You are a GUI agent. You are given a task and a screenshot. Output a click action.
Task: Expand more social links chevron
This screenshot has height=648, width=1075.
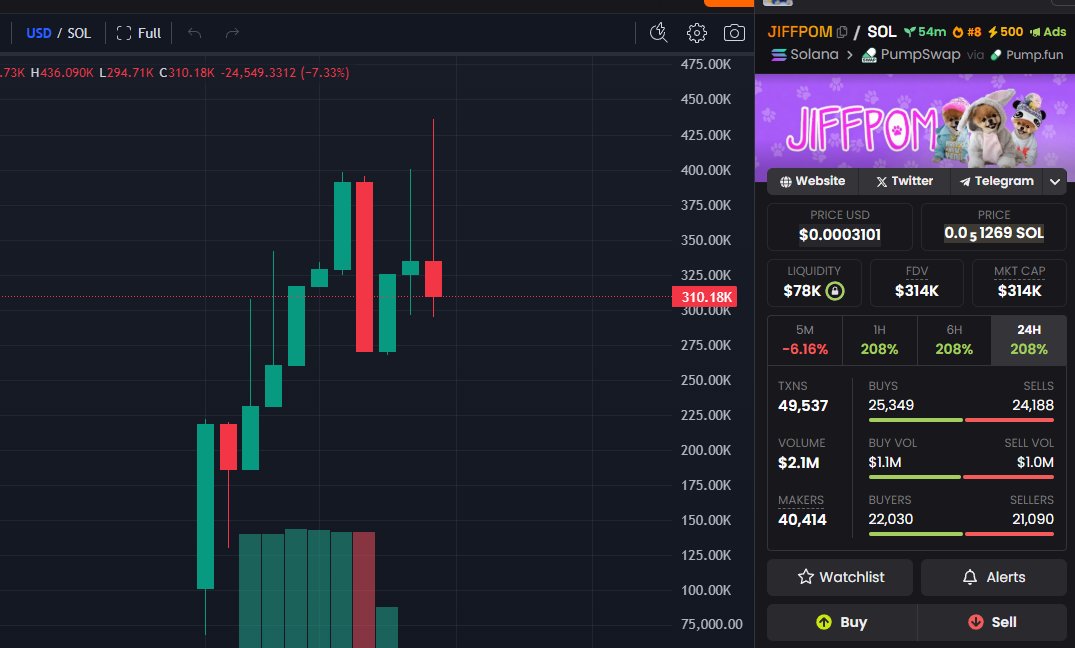[1054, 182]
